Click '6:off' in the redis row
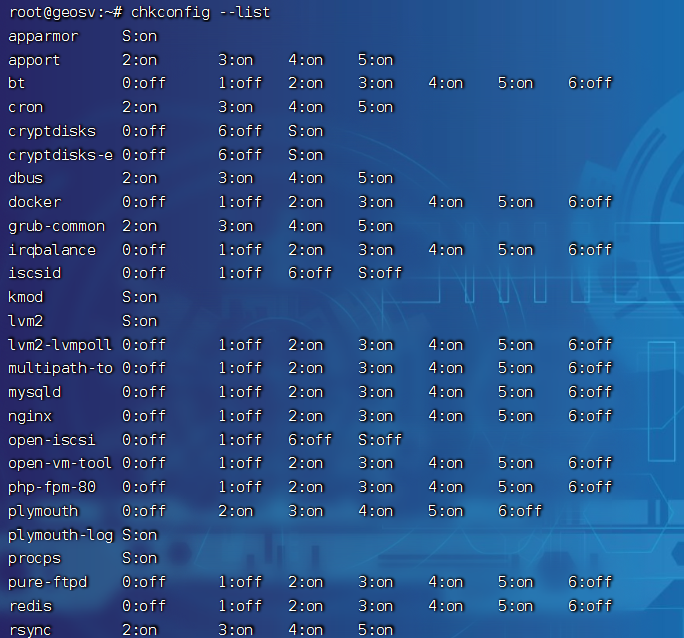684x638 pixels. tap(590, 606)
